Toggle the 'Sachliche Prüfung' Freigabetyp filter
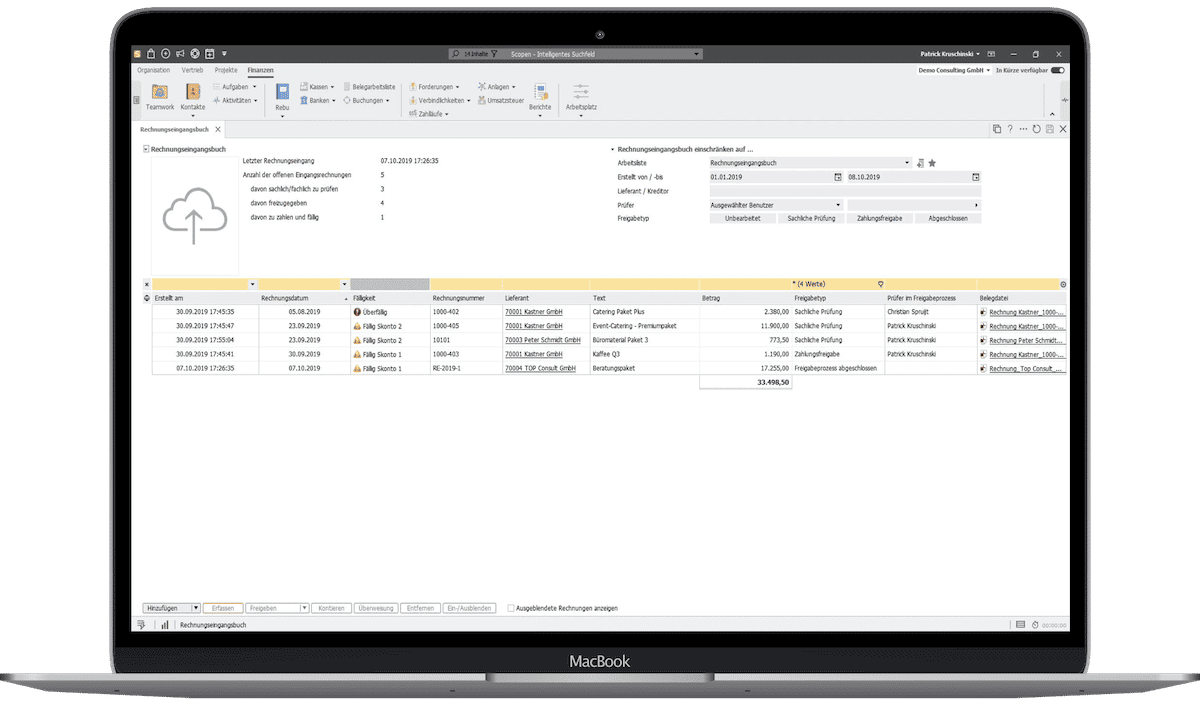 click(812, 218)
